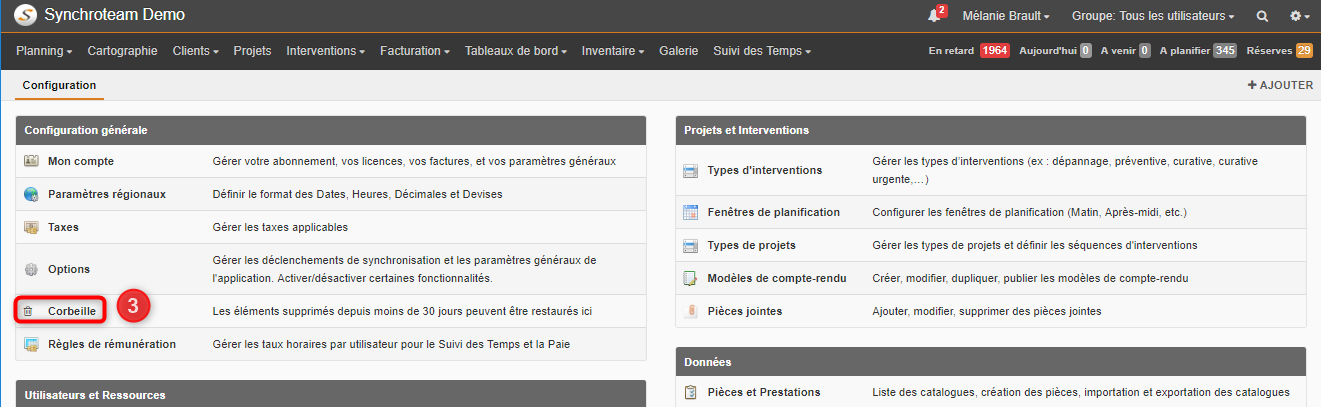Open the Règles de rémunération link
Image resolution: width=1321 pixels, height=407 pixels.
coord(112,344)
